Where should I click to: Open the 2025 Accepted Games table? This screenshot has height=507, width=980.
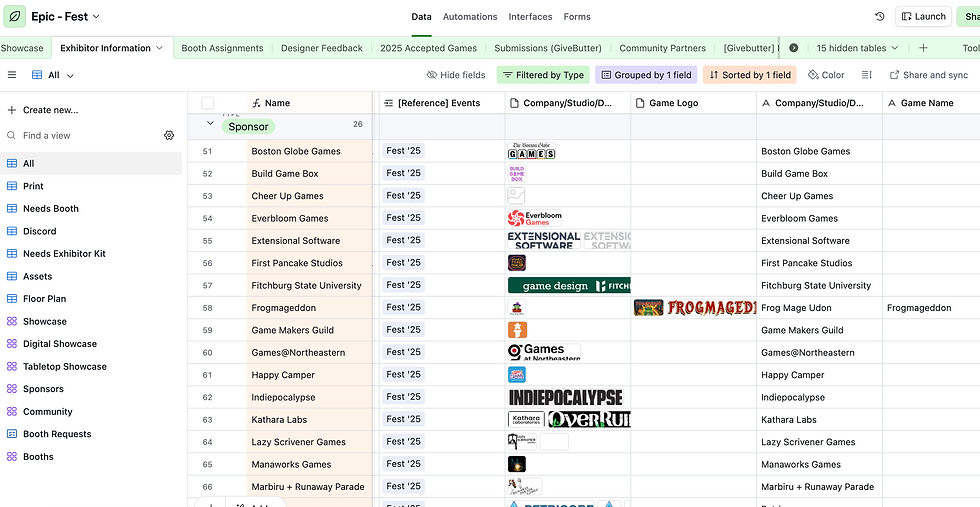pyautogui.click(x=428, y=48)
